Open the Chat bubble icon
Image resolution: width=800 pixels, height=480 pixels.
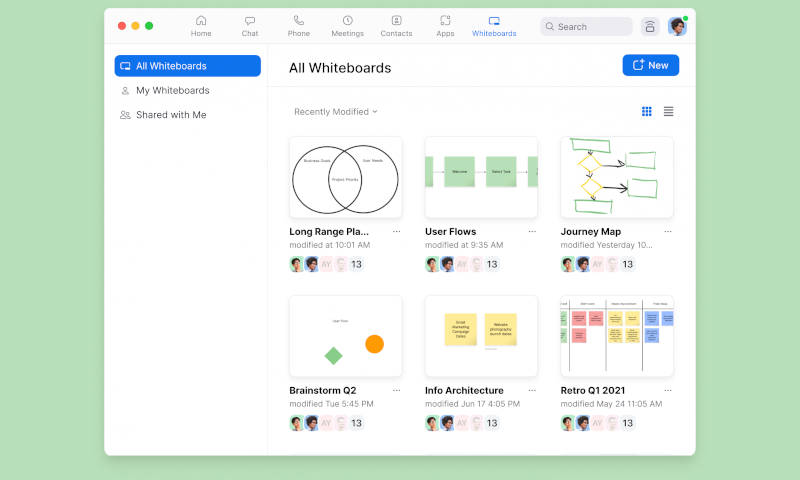click(249, 21)
